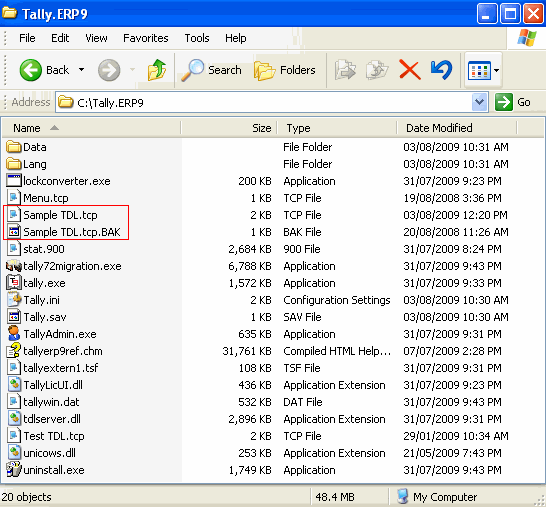Click the red Delete X icon
Viewport: 546px width, 507px height.
pyautogui.click(x=410, y=70)
